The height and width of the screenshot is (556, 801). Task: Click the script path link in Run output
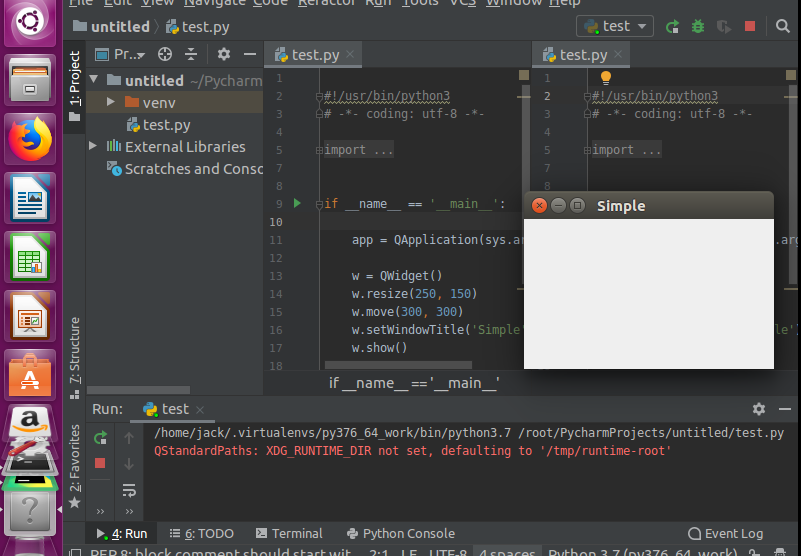coord(651,433)
